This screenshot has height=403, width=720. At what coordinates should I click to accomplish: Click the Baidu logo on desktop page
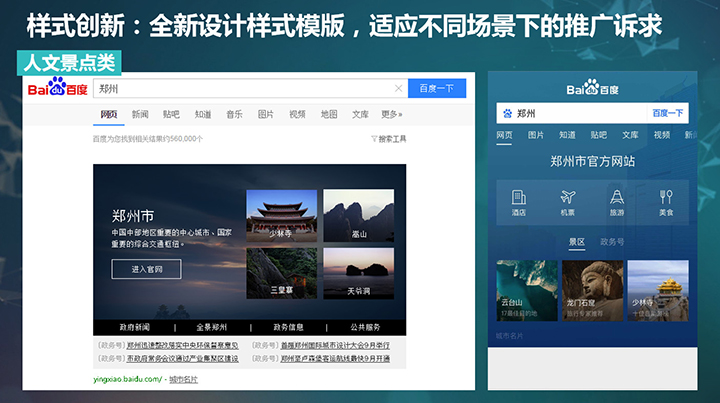coord(57,89)
